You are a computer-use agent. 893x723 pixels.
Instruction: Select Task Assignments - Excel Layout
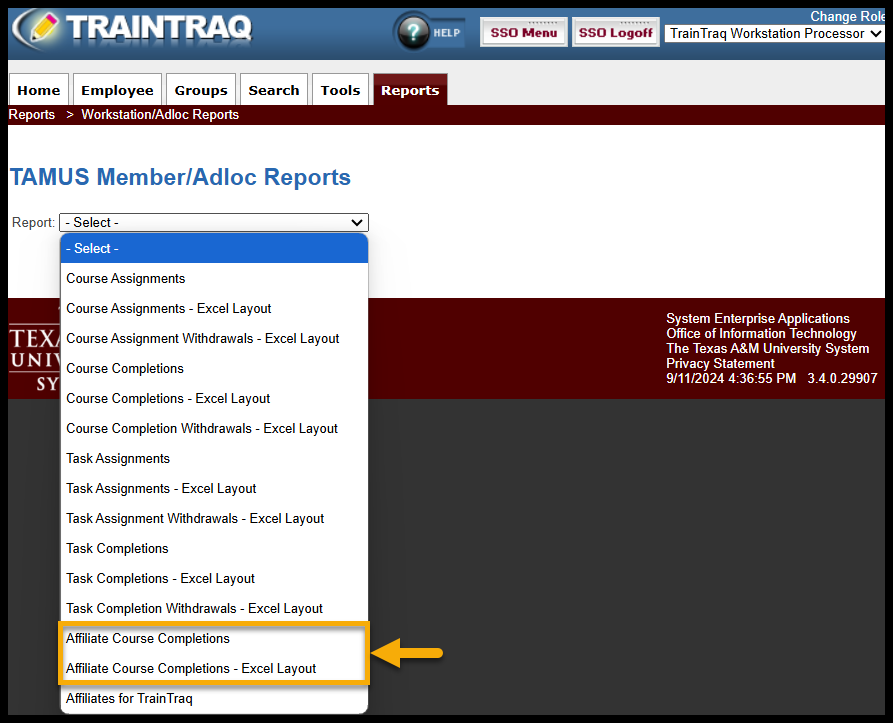214,488
